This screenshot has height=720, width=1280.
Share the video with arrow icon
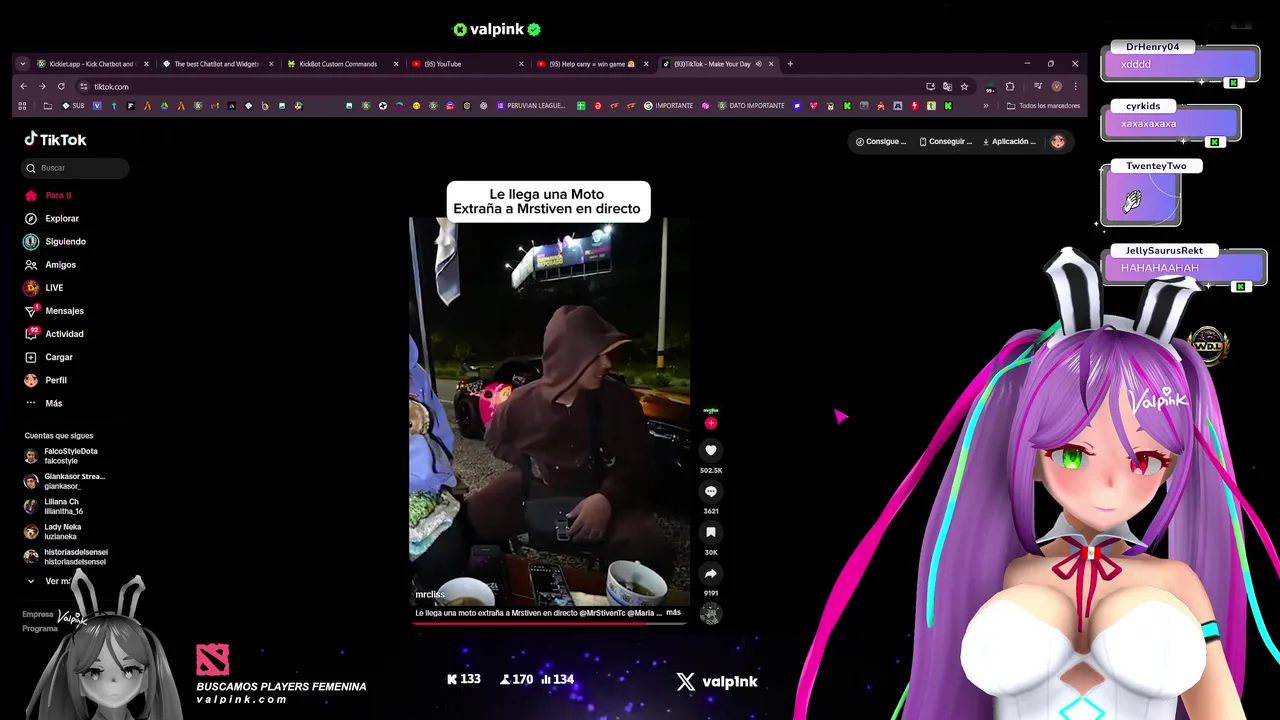[711, 573]
